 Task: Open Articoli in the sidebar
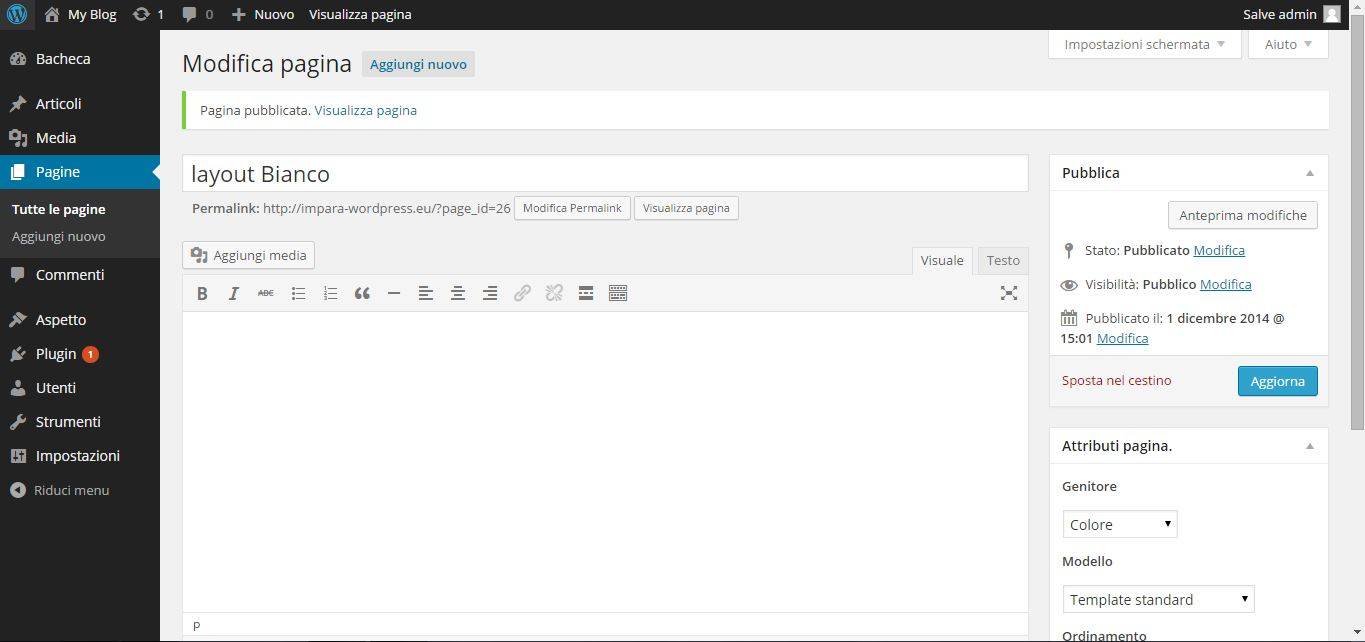tap(80, 104)
